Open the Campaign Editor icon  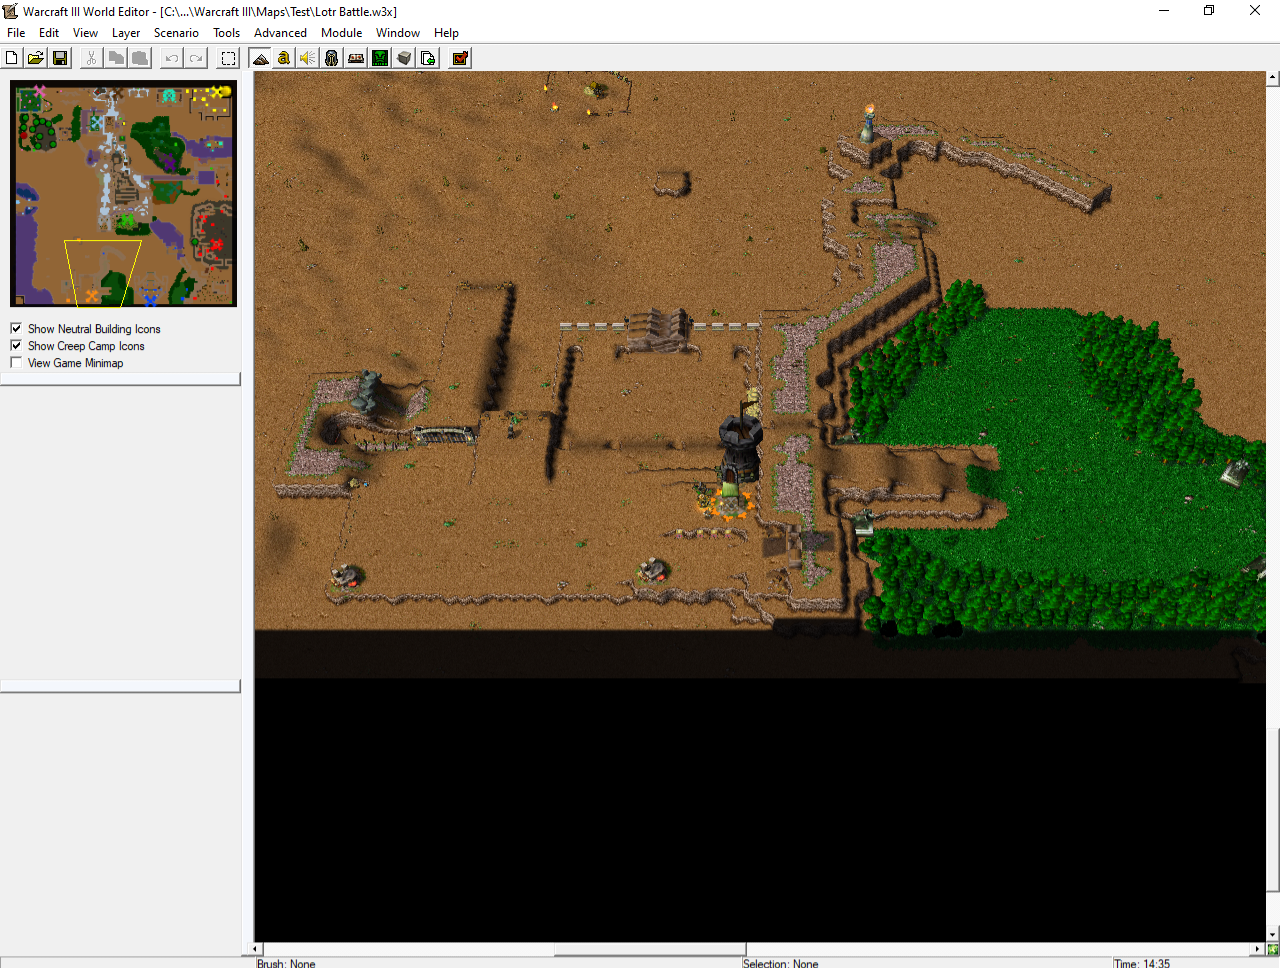point(356,58)
